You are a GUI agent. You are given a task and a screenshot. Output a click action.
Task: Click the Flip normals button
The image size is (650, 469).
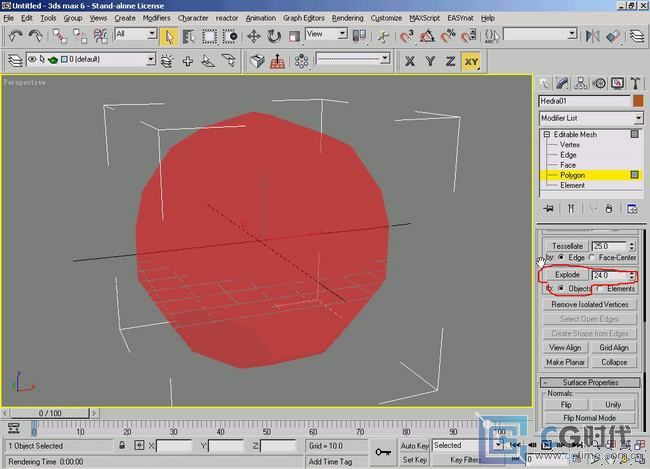tap(566, 404)
